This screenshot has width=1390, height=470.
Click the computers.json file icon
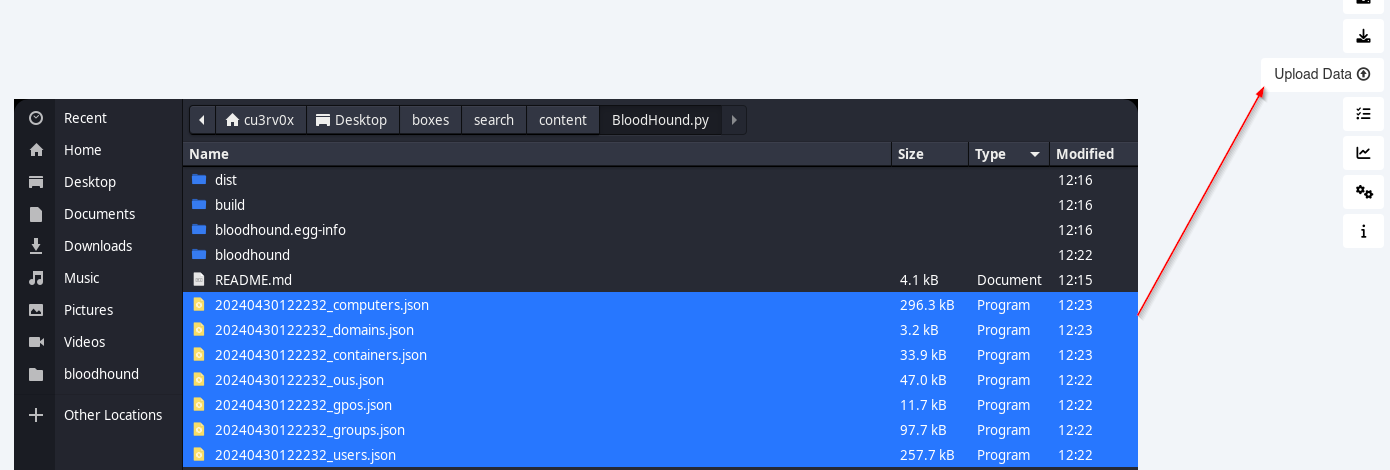198,305
